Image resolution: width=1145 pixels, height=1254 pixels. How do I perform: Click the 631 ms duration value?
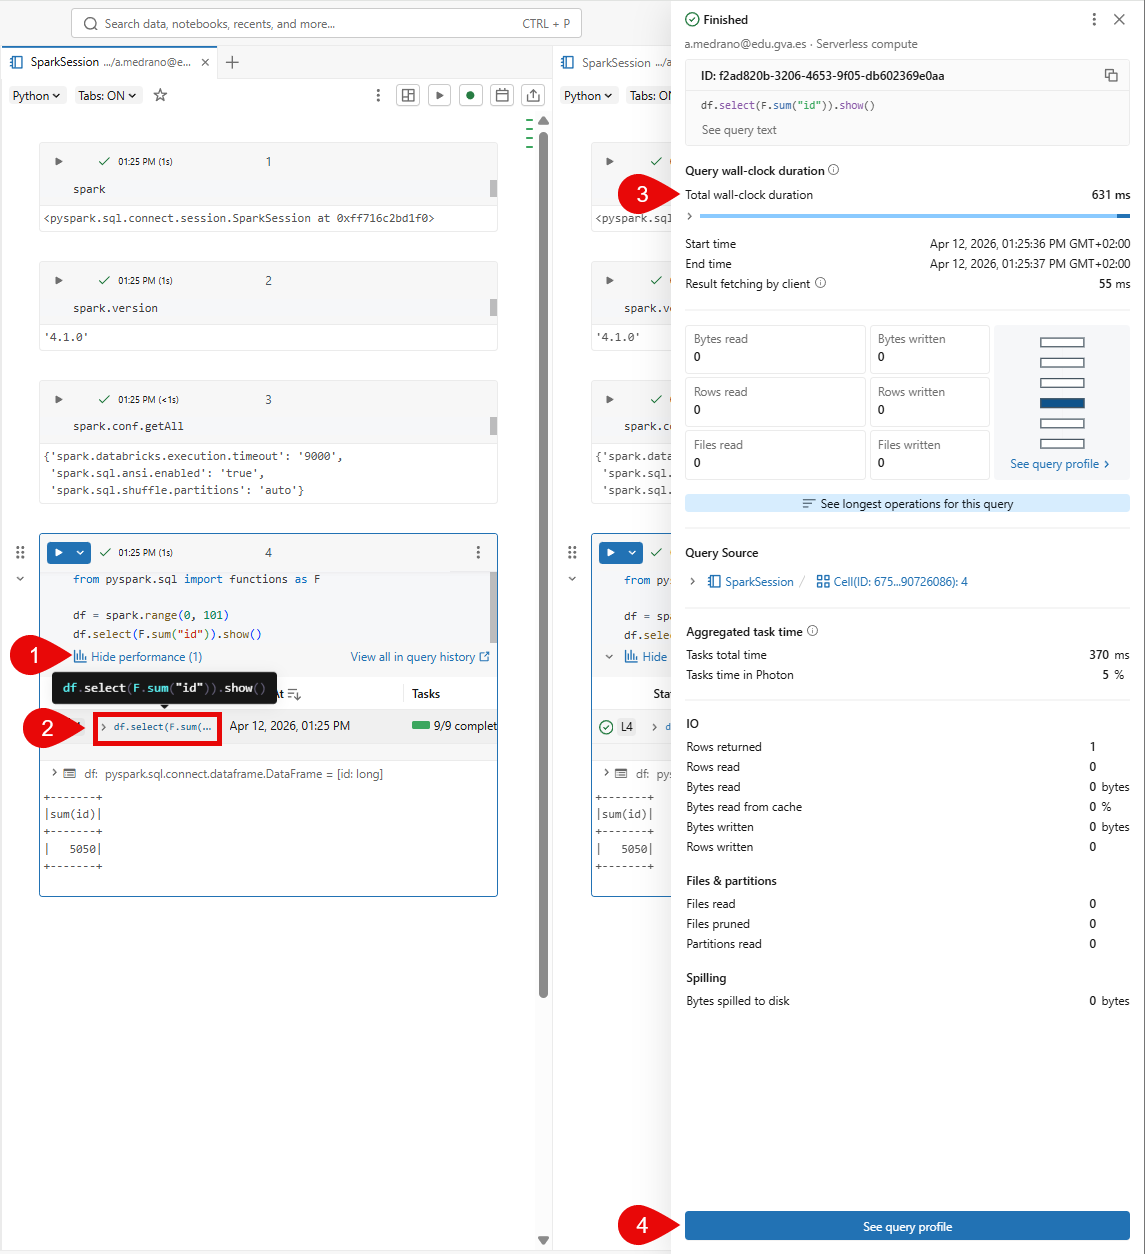click(1110, 195)
